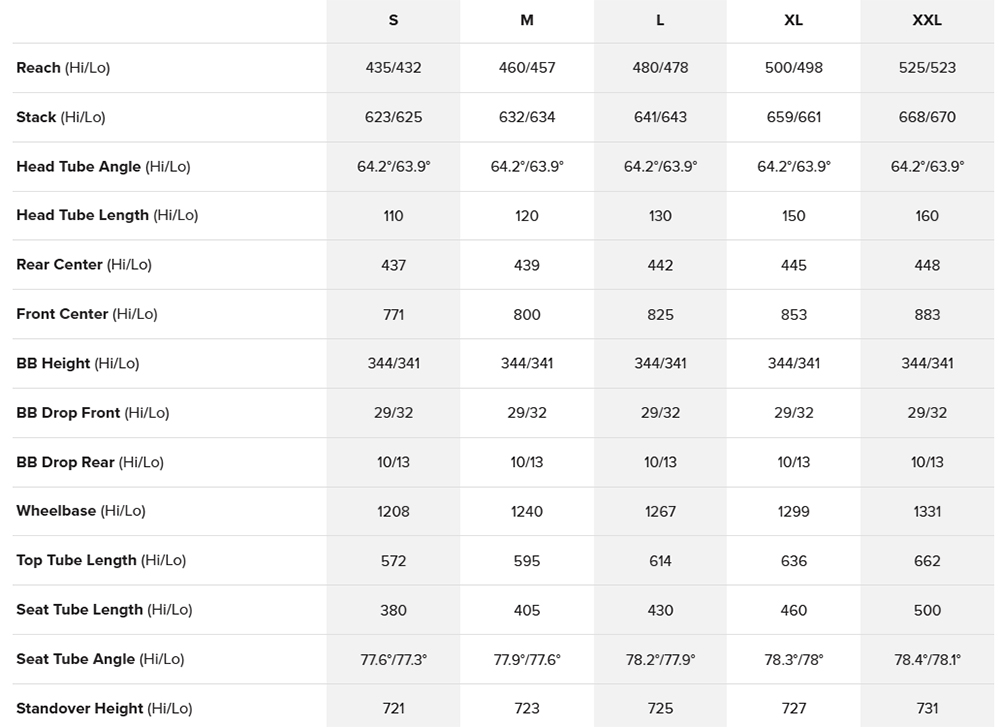Click the BB Height row label
The width and height of the screenshot is (1000, 727).
point(77,363)
